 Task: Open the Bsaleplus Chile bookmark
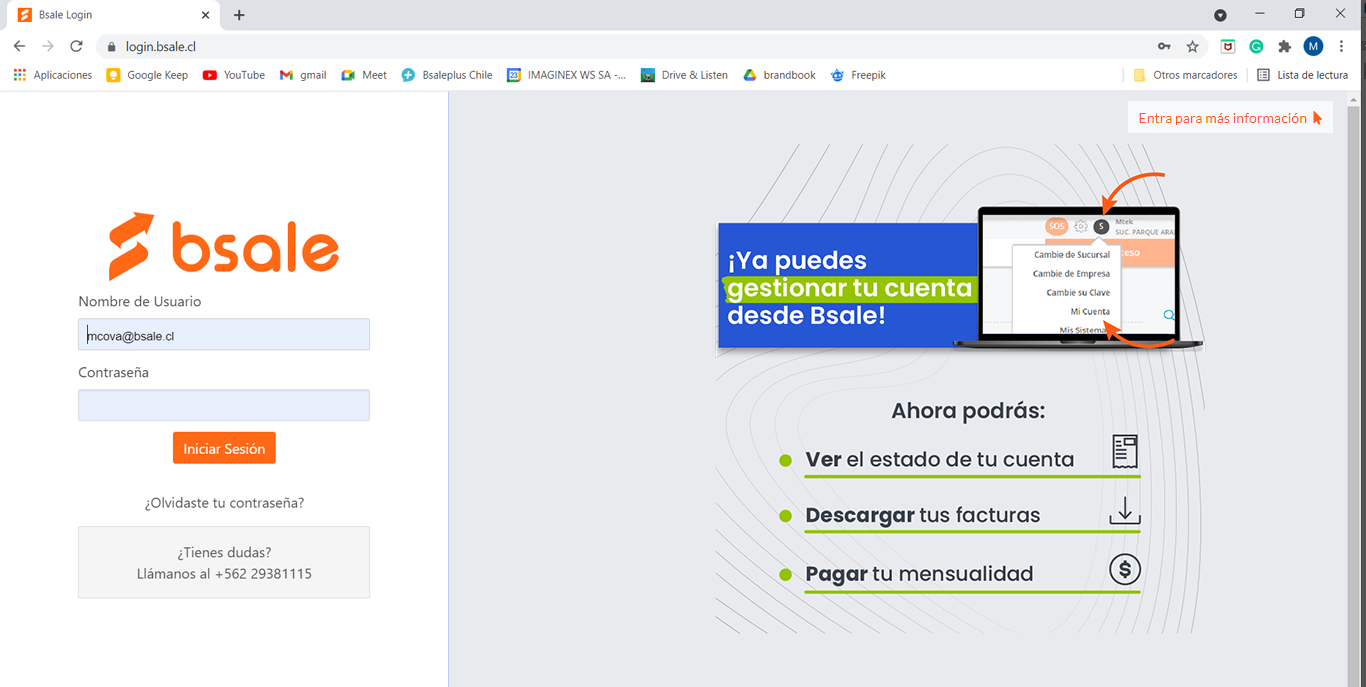point(447,75)
